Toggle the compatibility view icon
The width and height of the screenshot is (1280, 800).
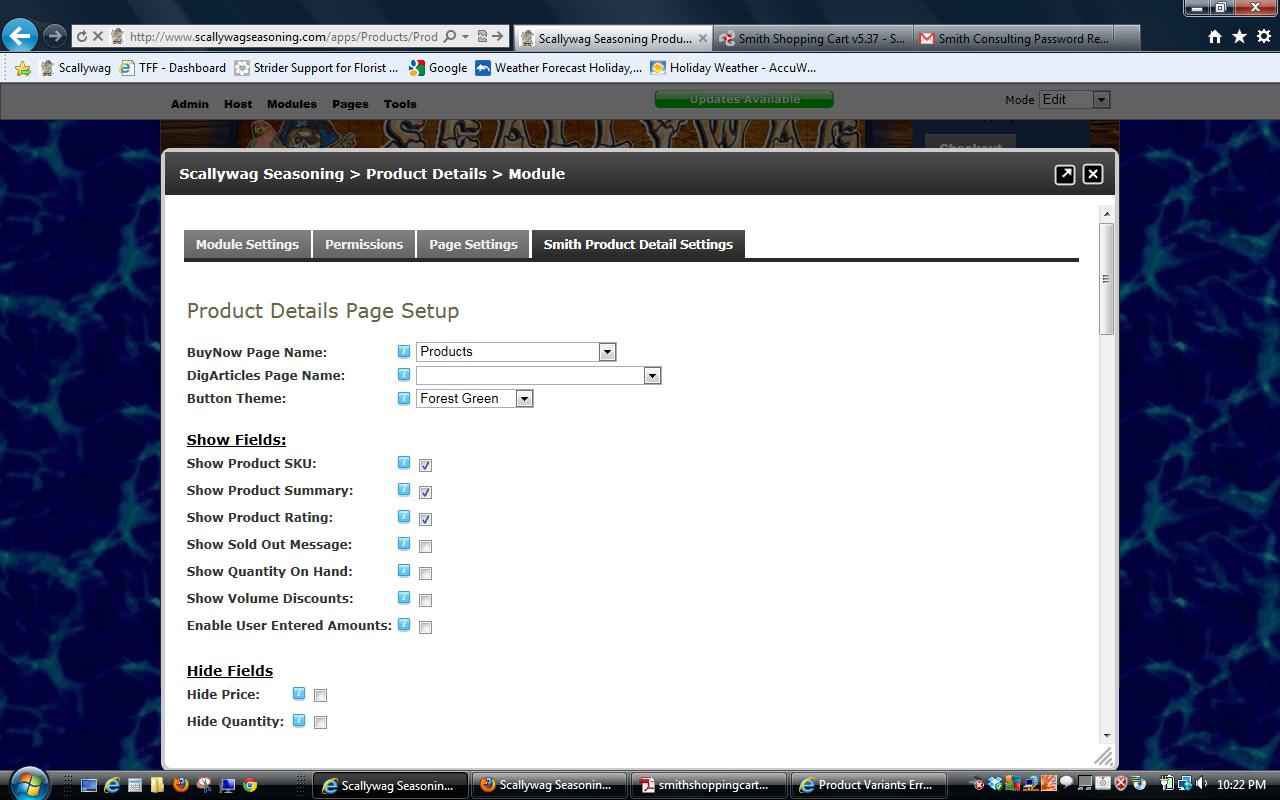pos(482,36)
